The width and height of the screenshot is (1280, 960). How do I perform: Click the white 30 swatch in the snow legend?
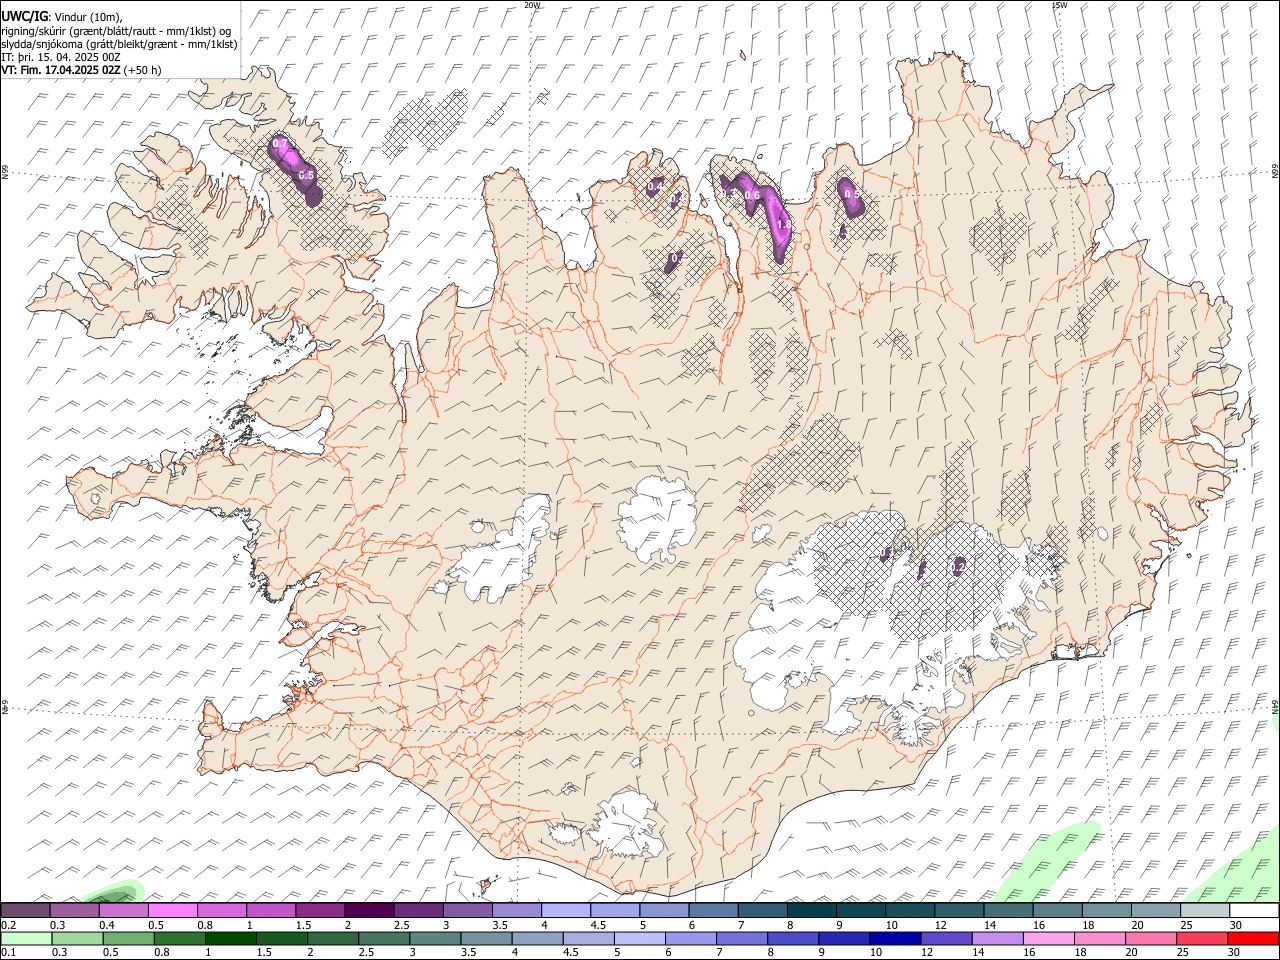(1254, 910)
